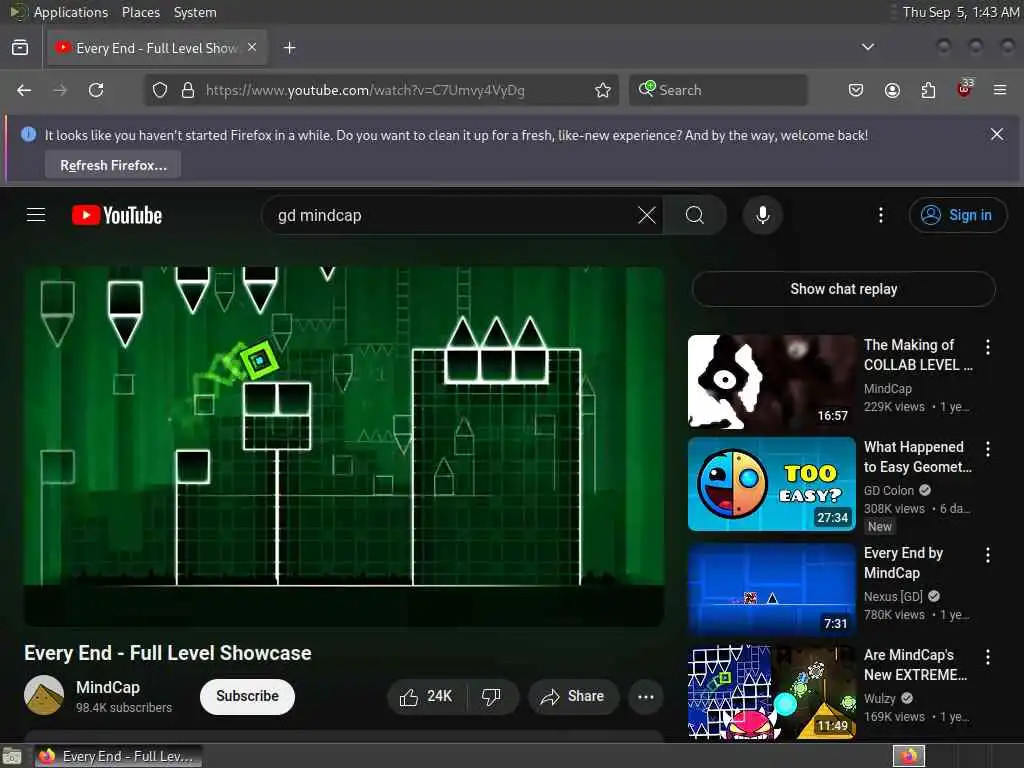Start voice search with microphone
Viewport: 1024px width, 768px height.
coord(762,215)
